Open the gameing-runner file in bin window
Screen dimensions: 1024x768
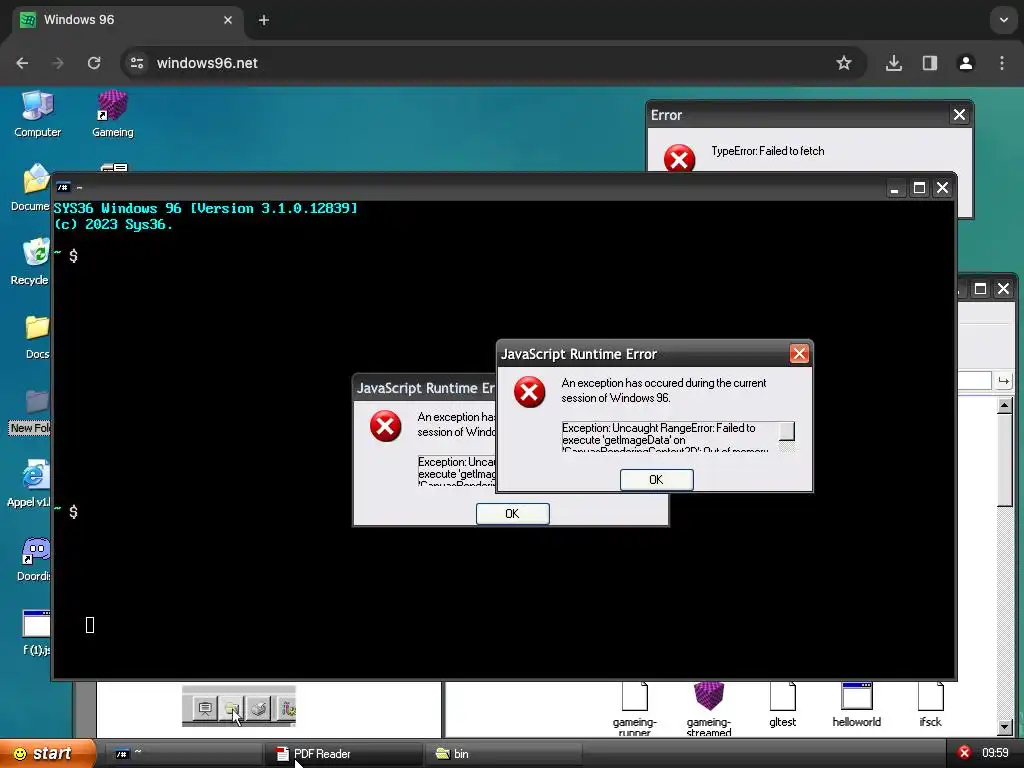click(x=634, y=709)
